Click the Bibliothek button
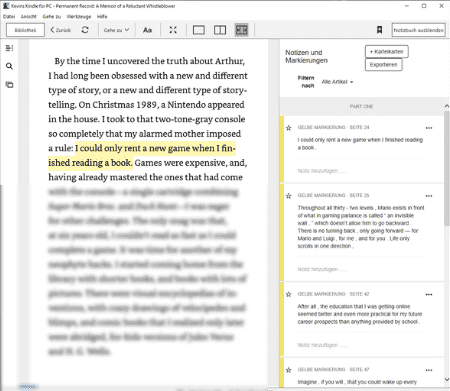450x391 pixels. tap(25, 30)
